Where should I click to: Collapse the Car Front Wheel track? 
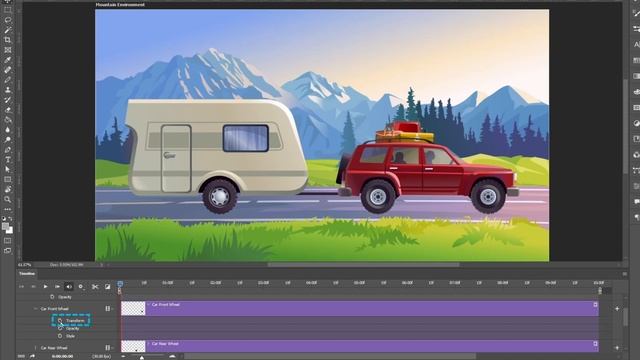tap(36, 309)
